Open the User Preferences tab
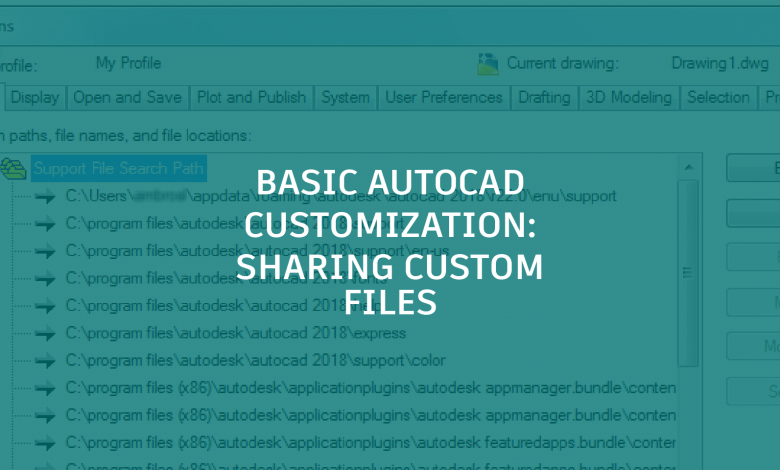The width and height of the screenshot is (780, 470). pos(443,97)
